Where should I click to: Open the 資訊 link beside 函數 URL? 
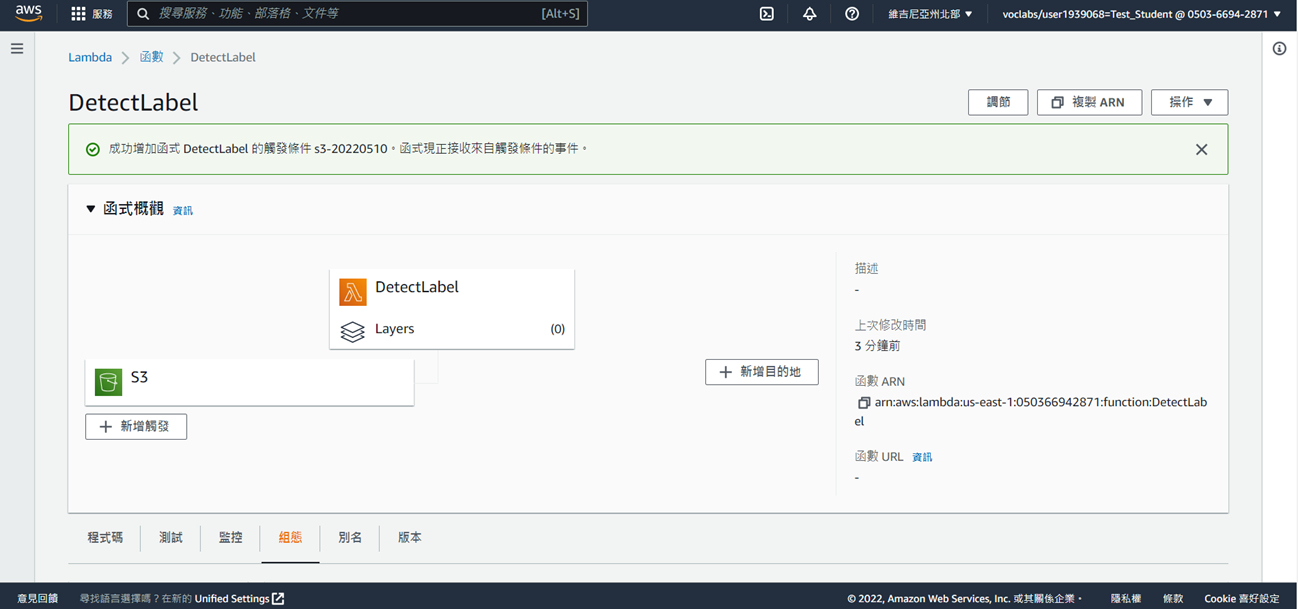coord(922,457)
